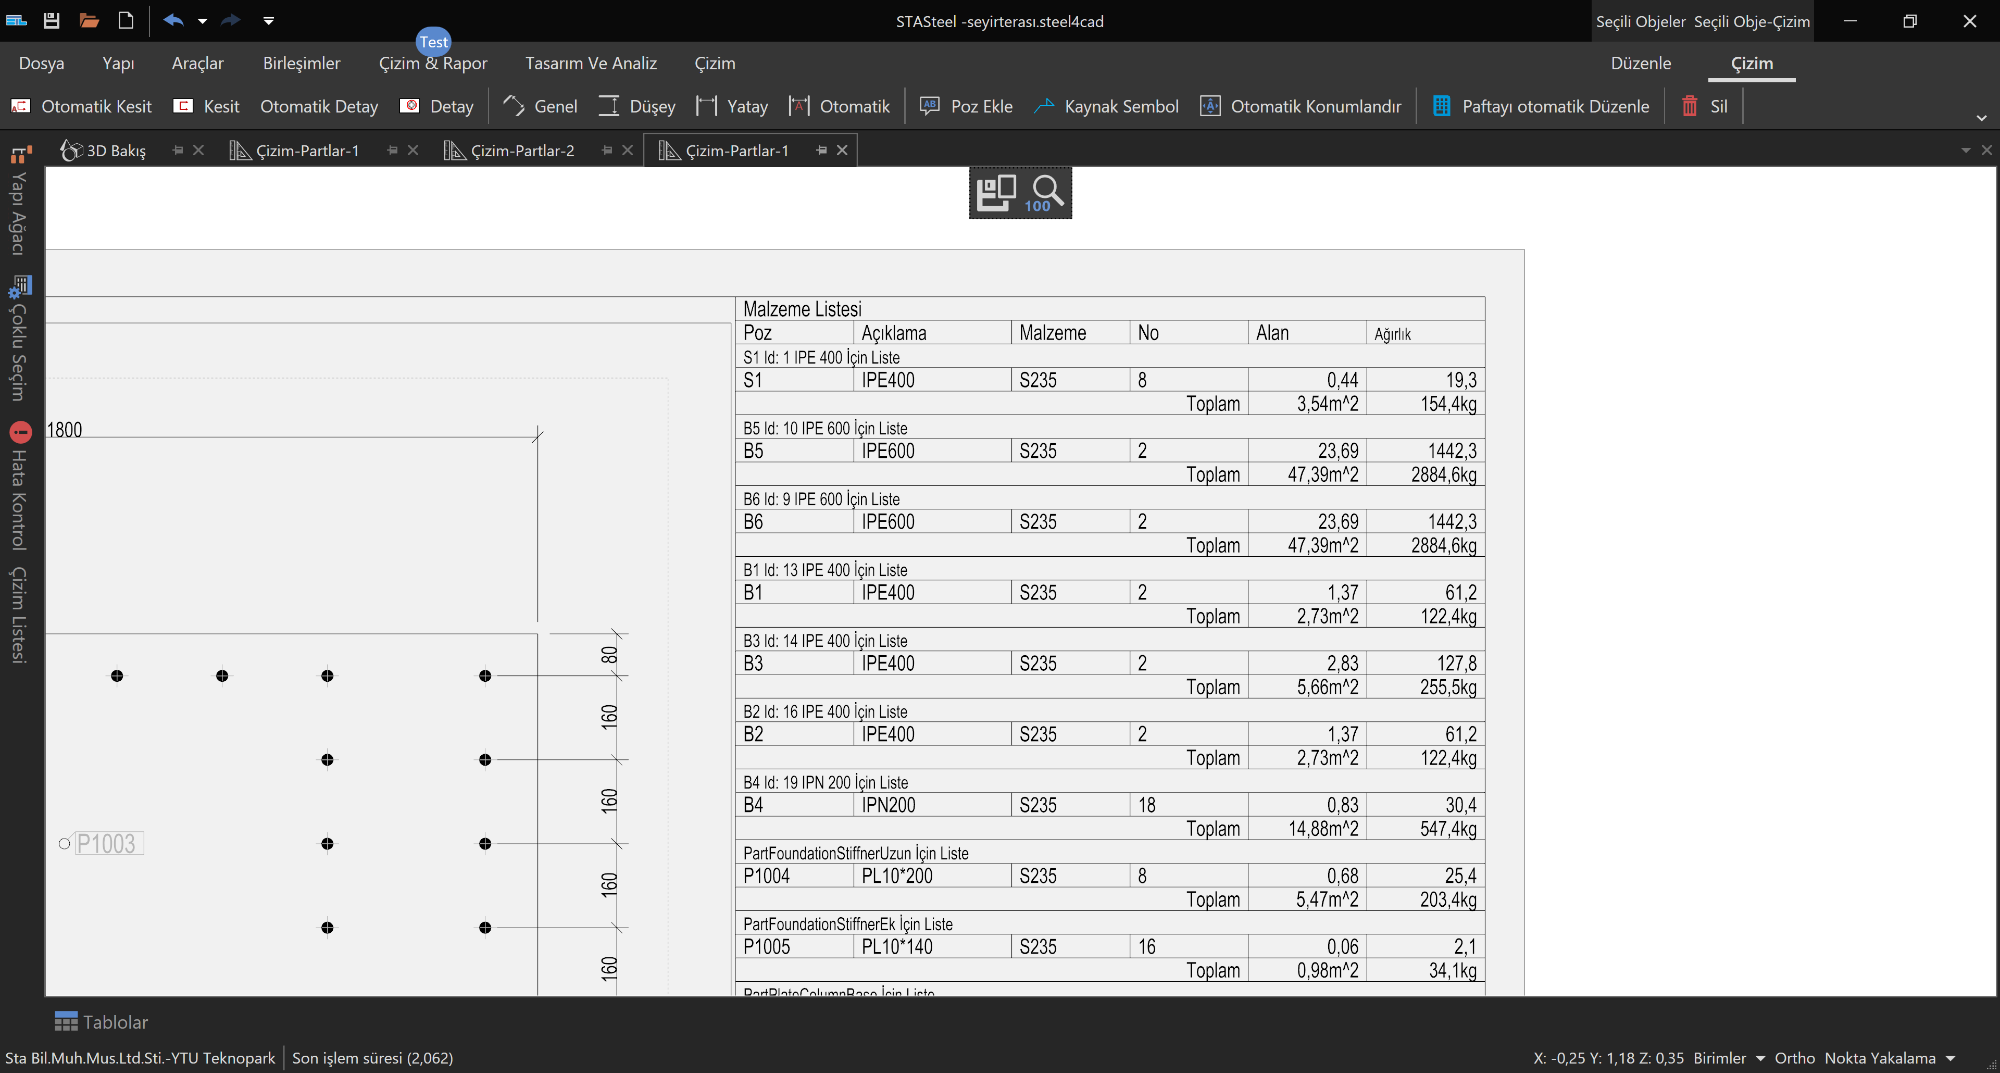Click the zoom 100 magnifier icon
Screen dimensions: 2000x1073
click(1046, 192)
